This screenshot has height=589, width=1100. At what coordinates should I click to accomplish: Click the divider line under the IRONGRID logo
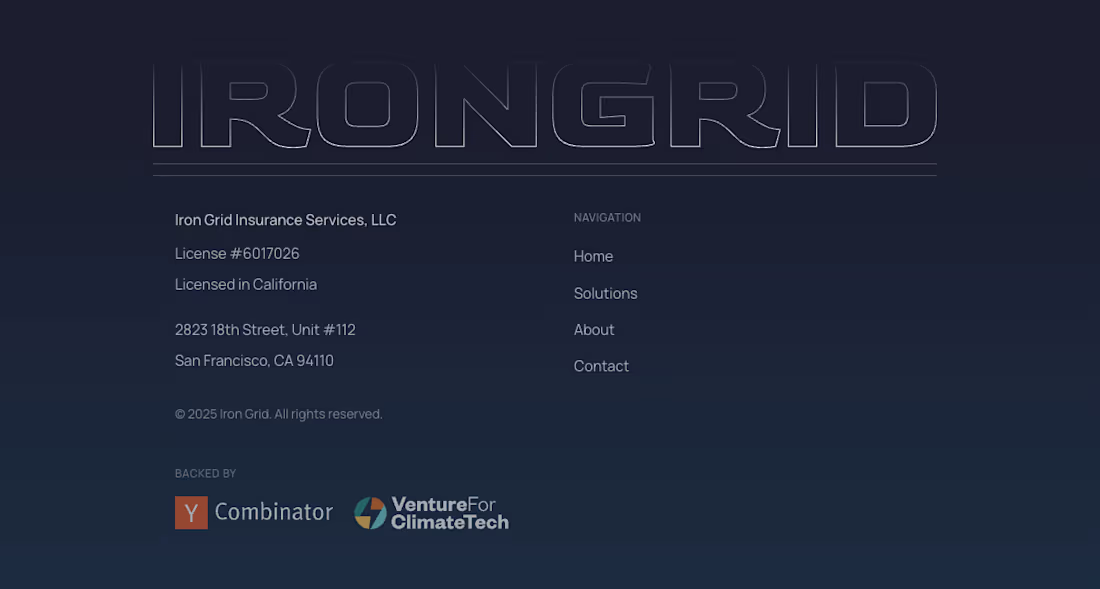545,170
